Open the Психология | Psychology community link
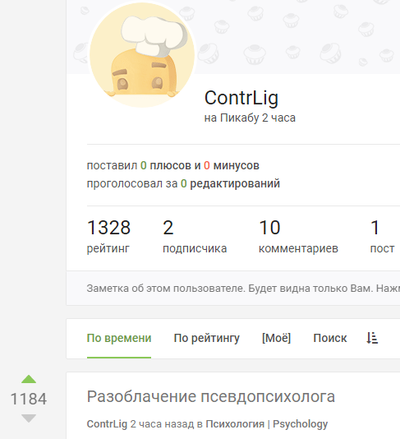Image resolution: width=400 pixels, height=439 pixels. (267, 424)
